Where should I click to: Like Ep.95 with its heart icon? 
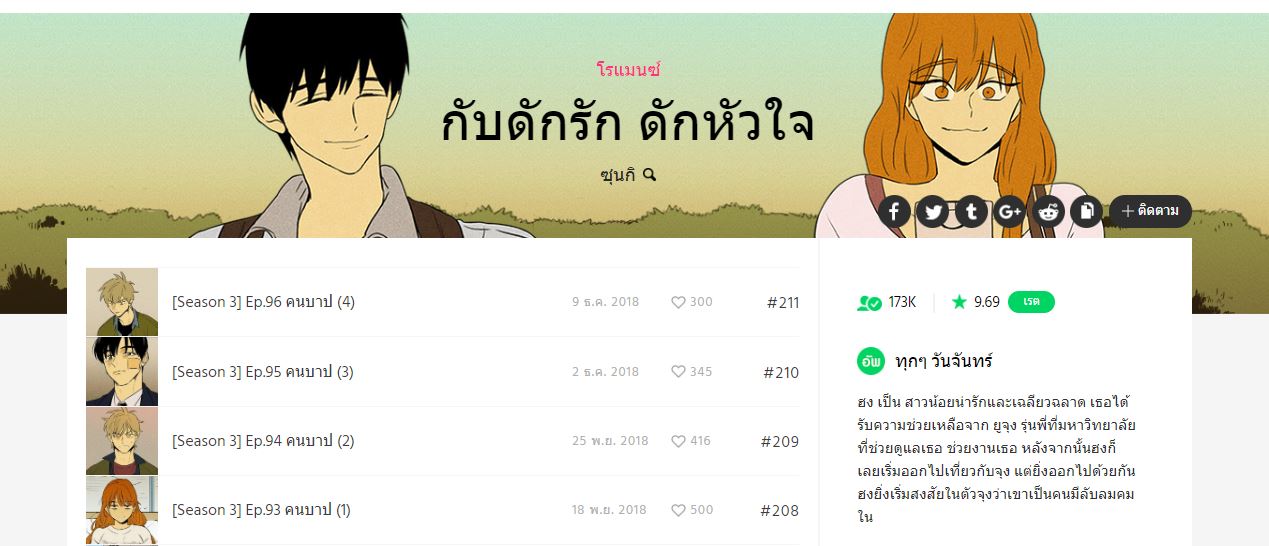tap(678, 372)
